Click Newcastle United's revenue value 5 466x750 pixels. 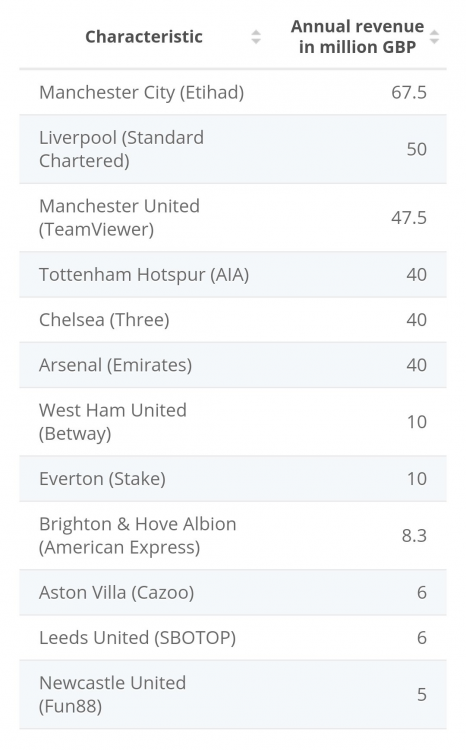422,695
